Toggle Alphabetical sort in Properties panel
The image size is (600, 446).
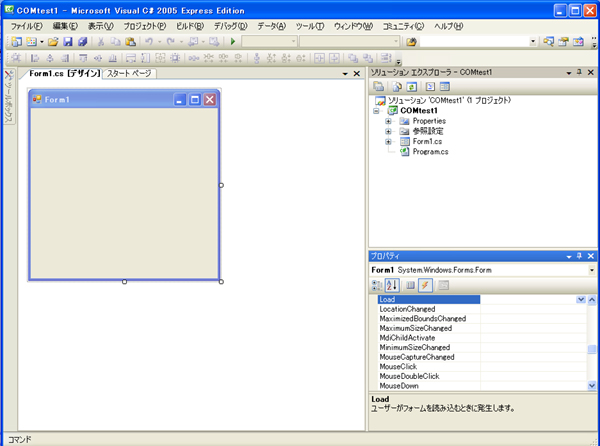click(392, 285)
